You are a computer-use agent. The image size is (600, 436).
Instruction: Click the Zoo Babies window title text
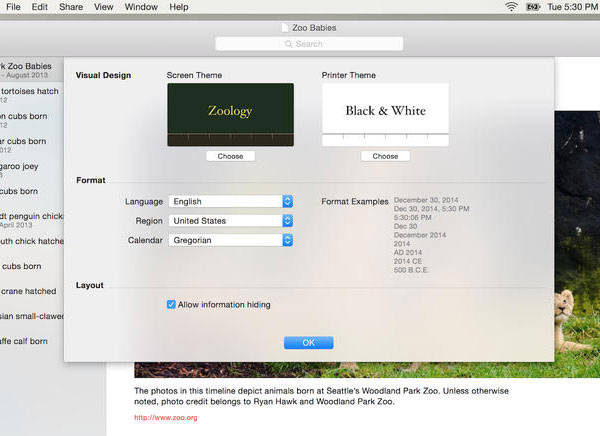(x=314, y=28)
